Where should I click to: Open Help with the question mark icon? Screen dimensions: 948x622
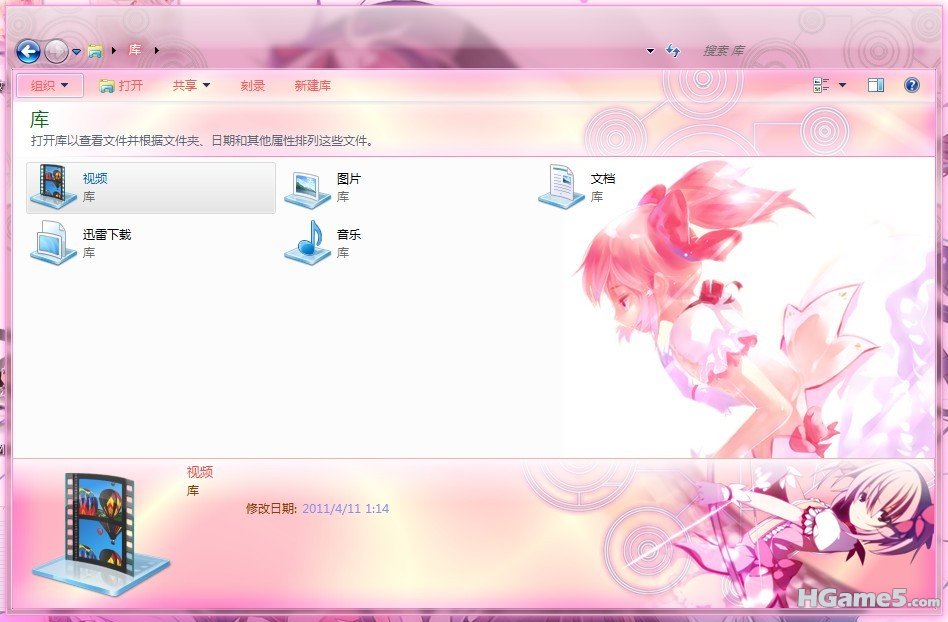(912, 85)
